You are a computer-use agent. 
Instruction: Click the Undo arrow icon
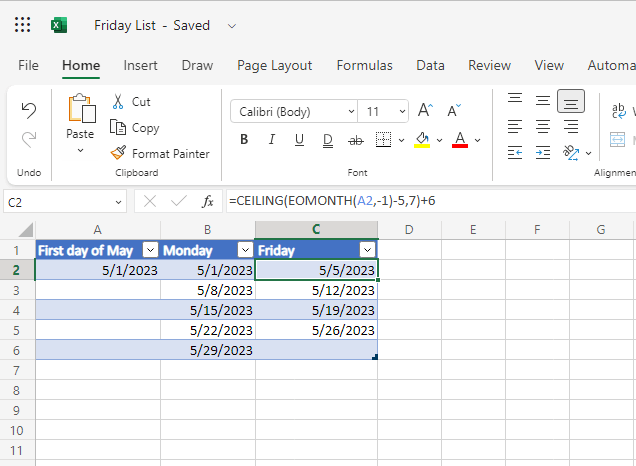tap(29, 110)
